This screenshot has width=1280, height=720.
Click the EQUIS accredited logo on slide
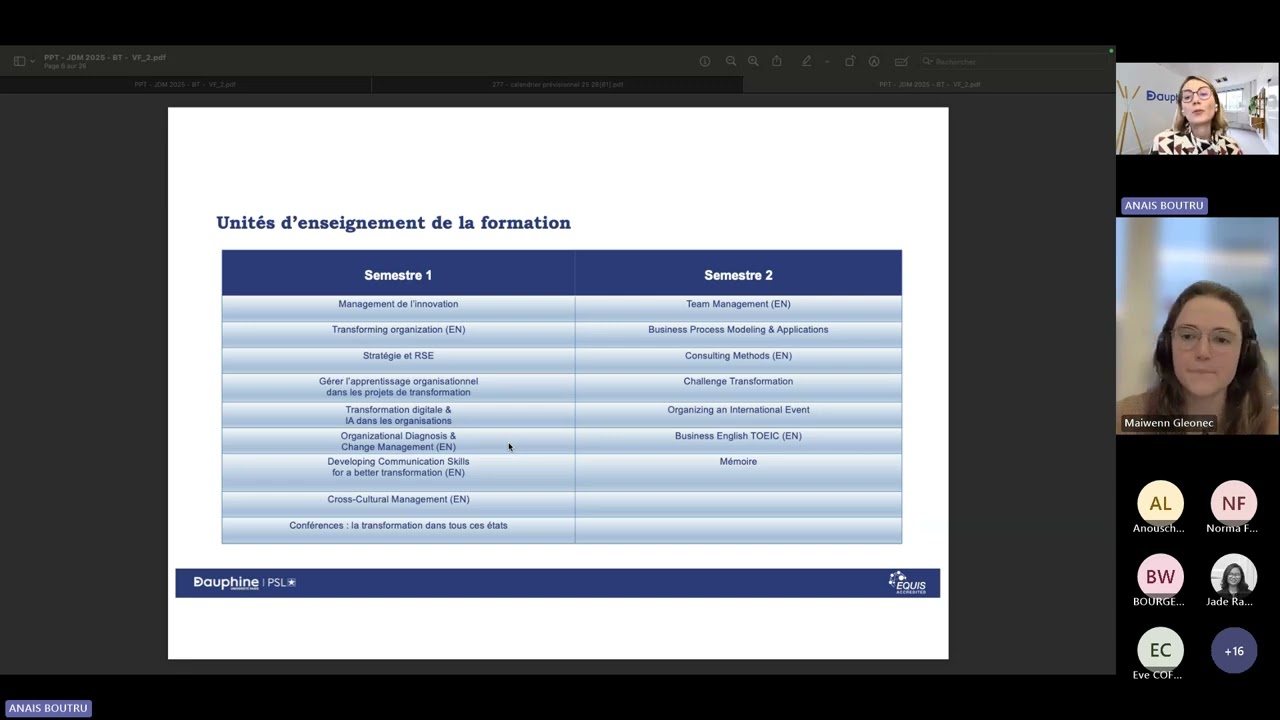[907, 583]
